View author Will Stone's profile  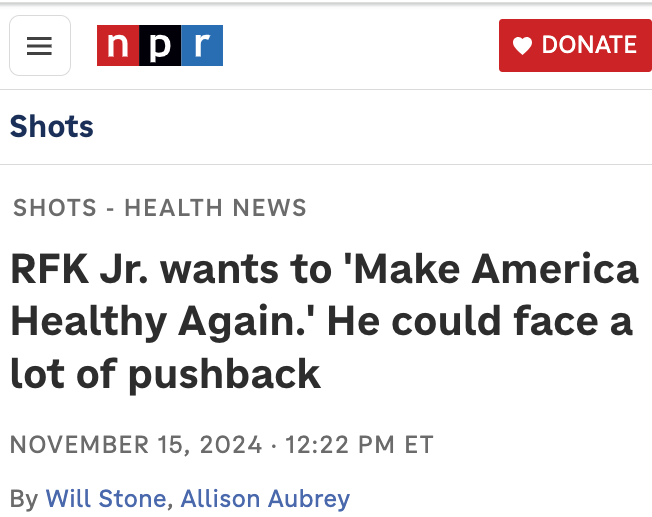click(106, 498)
